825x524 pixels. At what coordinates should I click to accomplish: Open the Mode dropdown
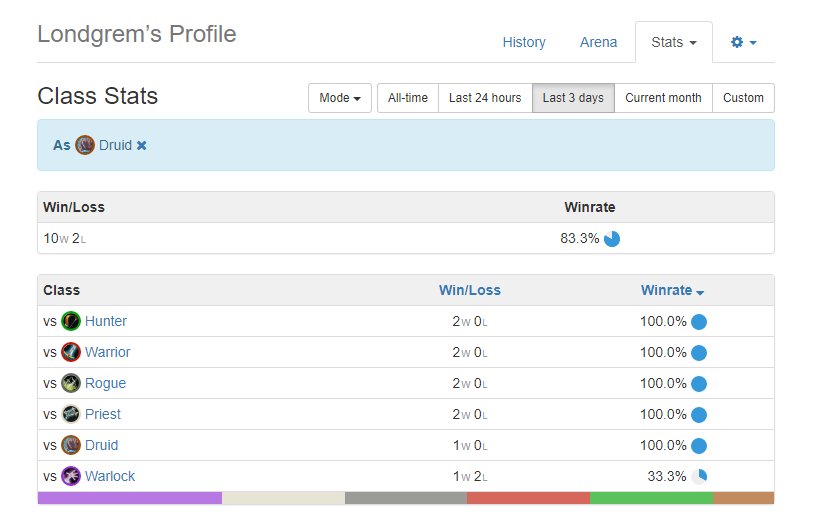point(340,98)
